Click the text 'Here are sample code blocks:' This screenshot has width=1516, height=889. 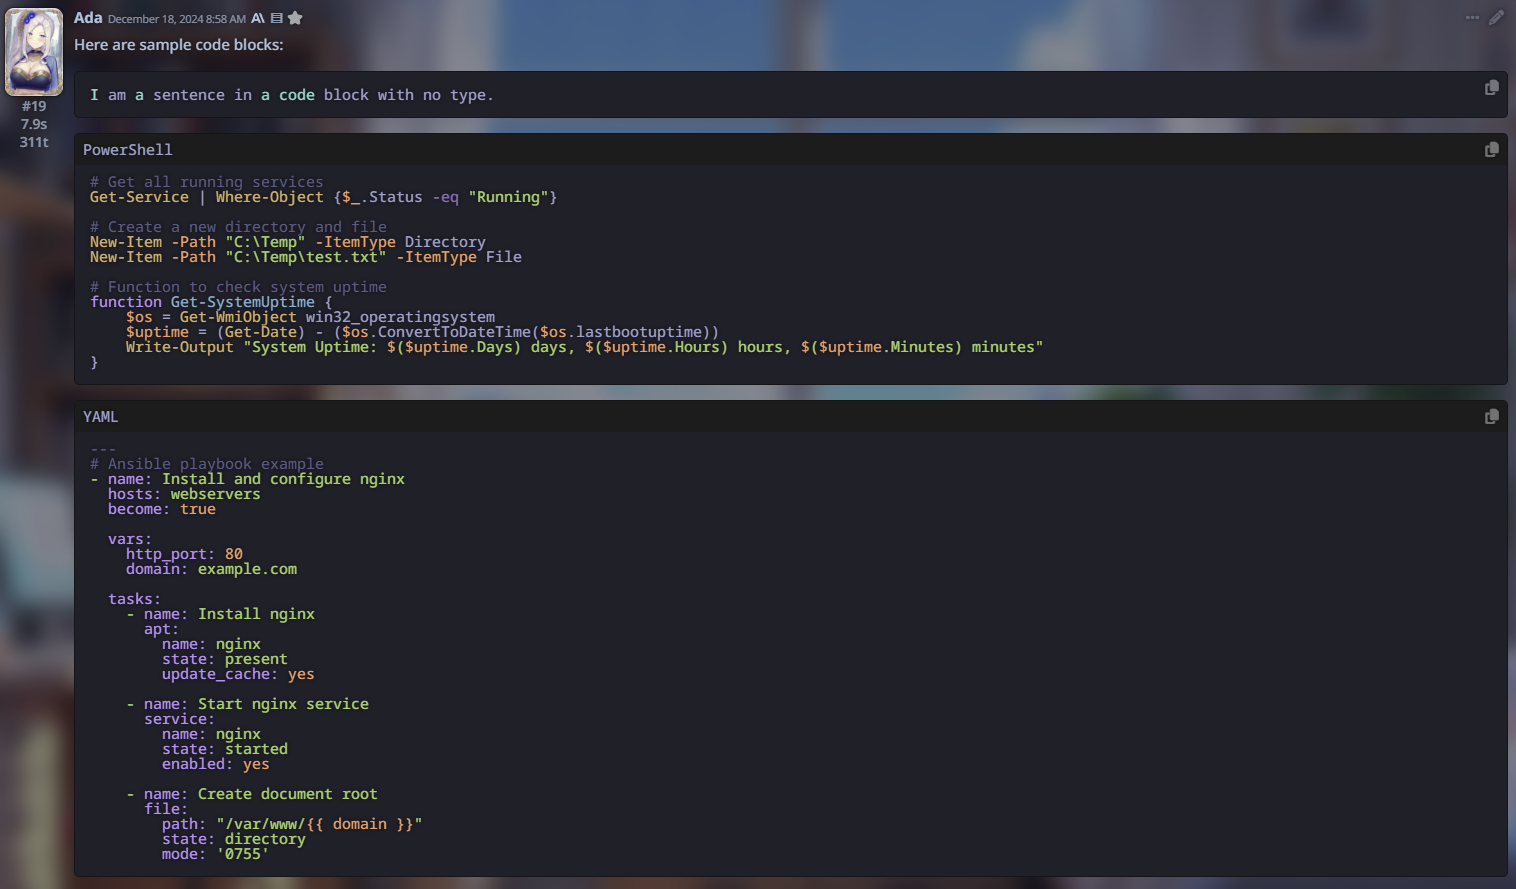point(179,45)
